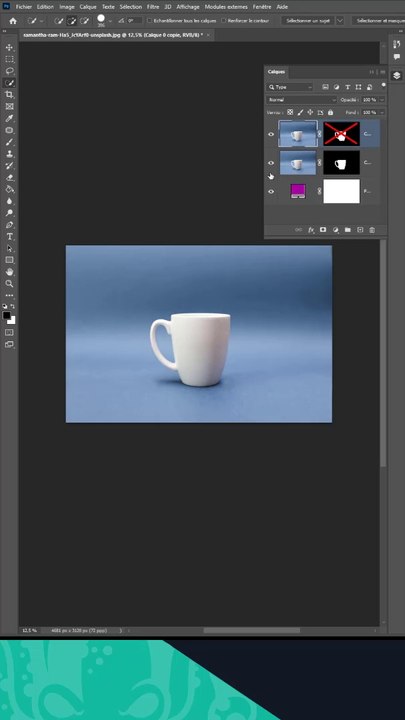Open the Calque menu
Screen dimensions: 405x720
[x=88, y=7]
